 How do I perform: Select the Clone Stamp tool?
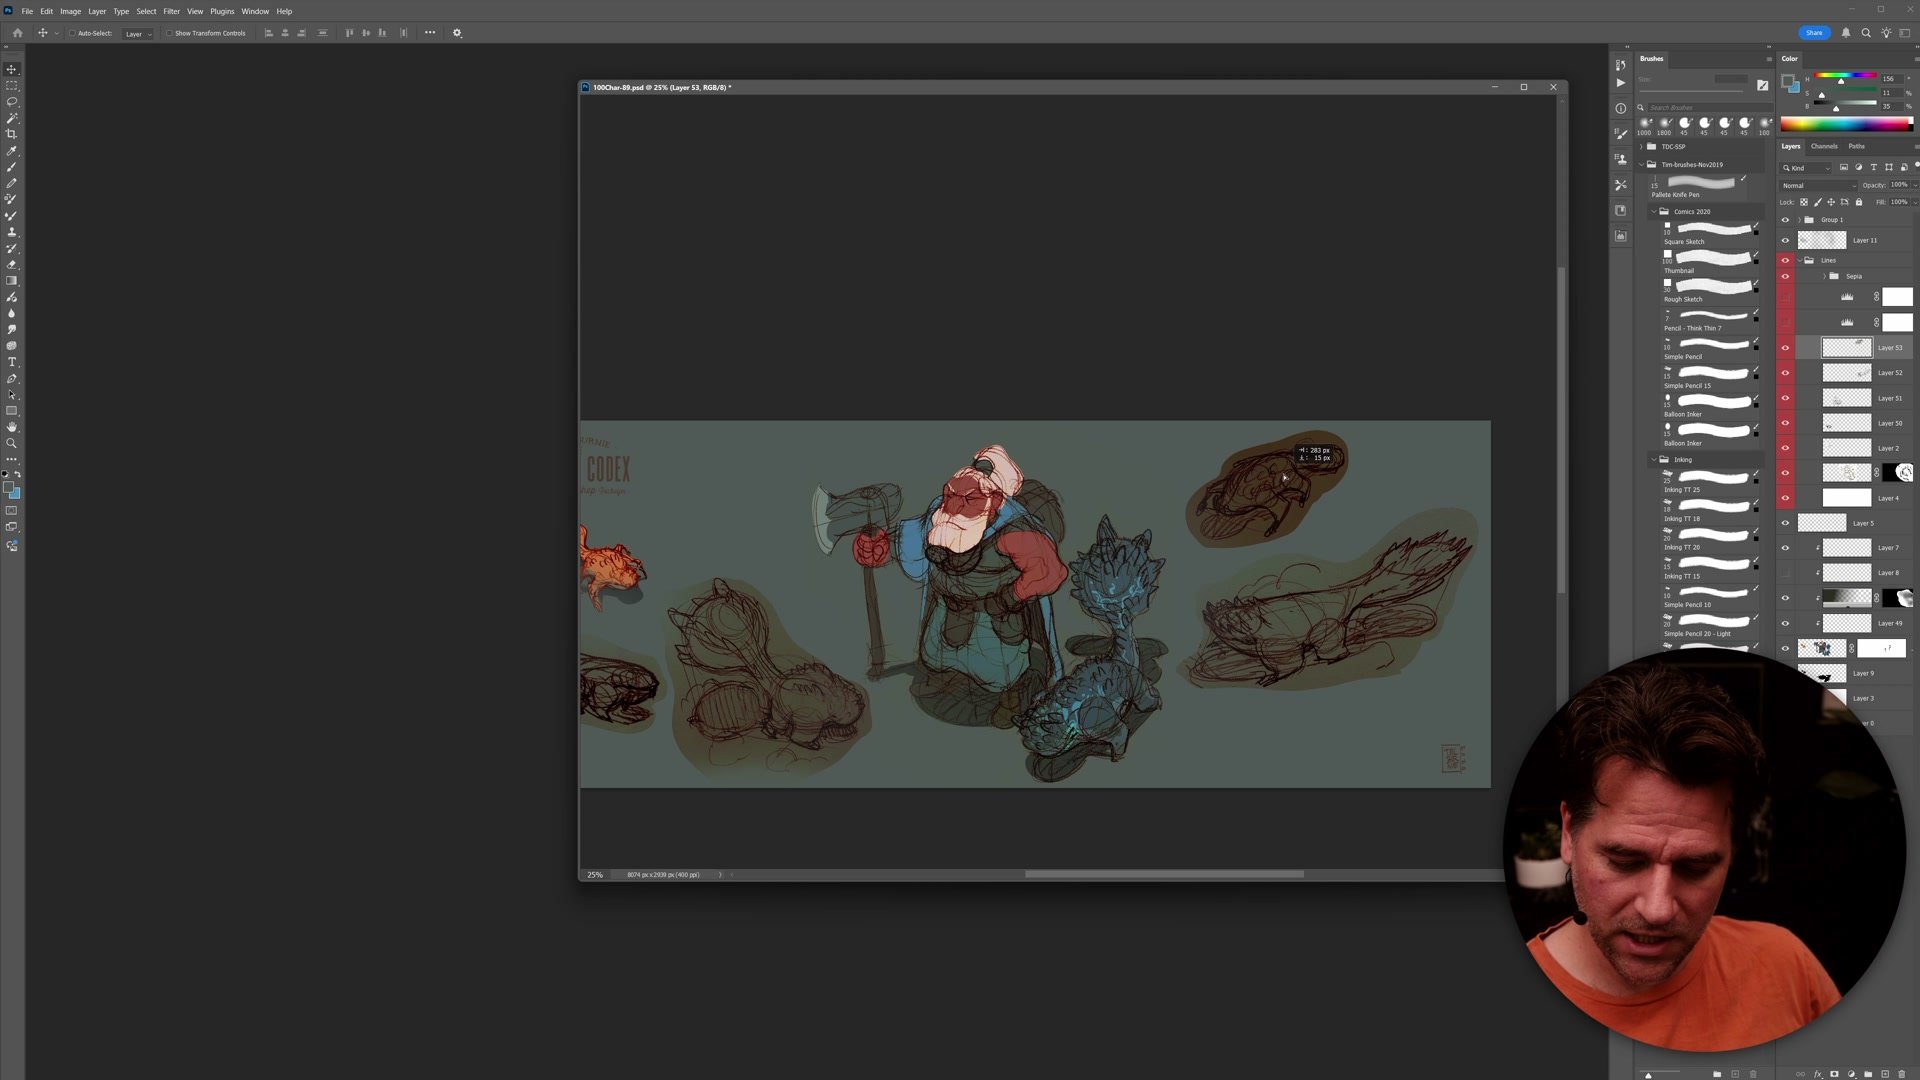click(12, 232)
